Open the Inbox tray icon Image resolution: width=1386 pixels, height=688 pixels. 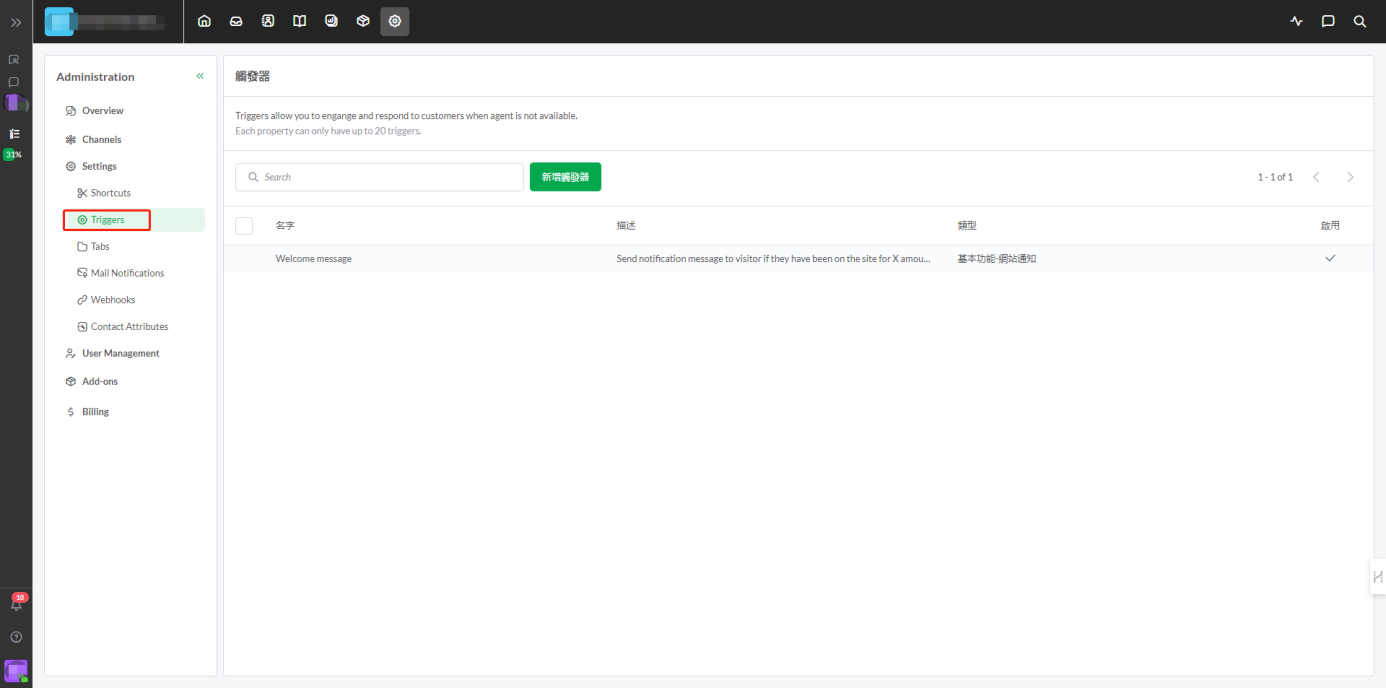236,21
